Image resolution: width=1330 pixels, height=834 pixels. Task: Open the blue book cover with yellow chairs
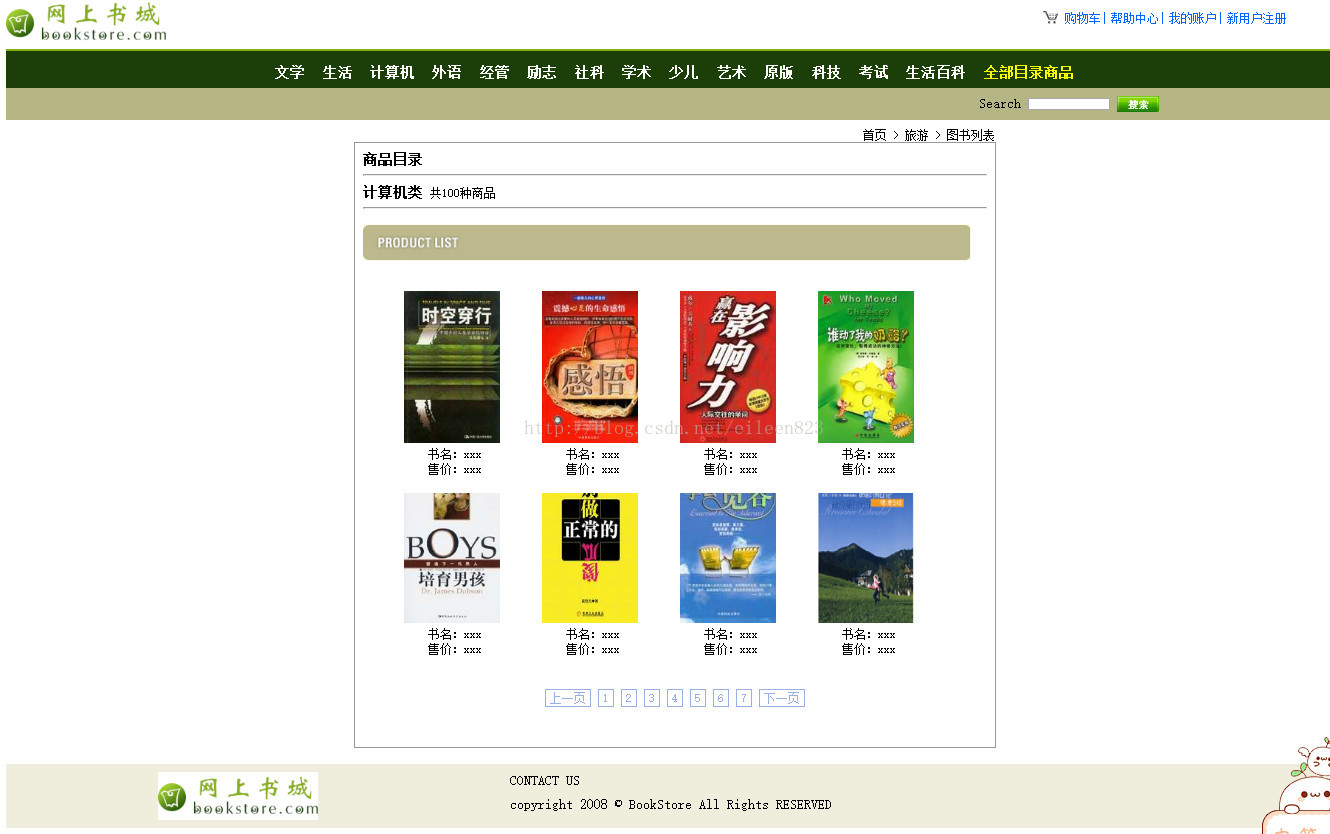pos(728,558)
